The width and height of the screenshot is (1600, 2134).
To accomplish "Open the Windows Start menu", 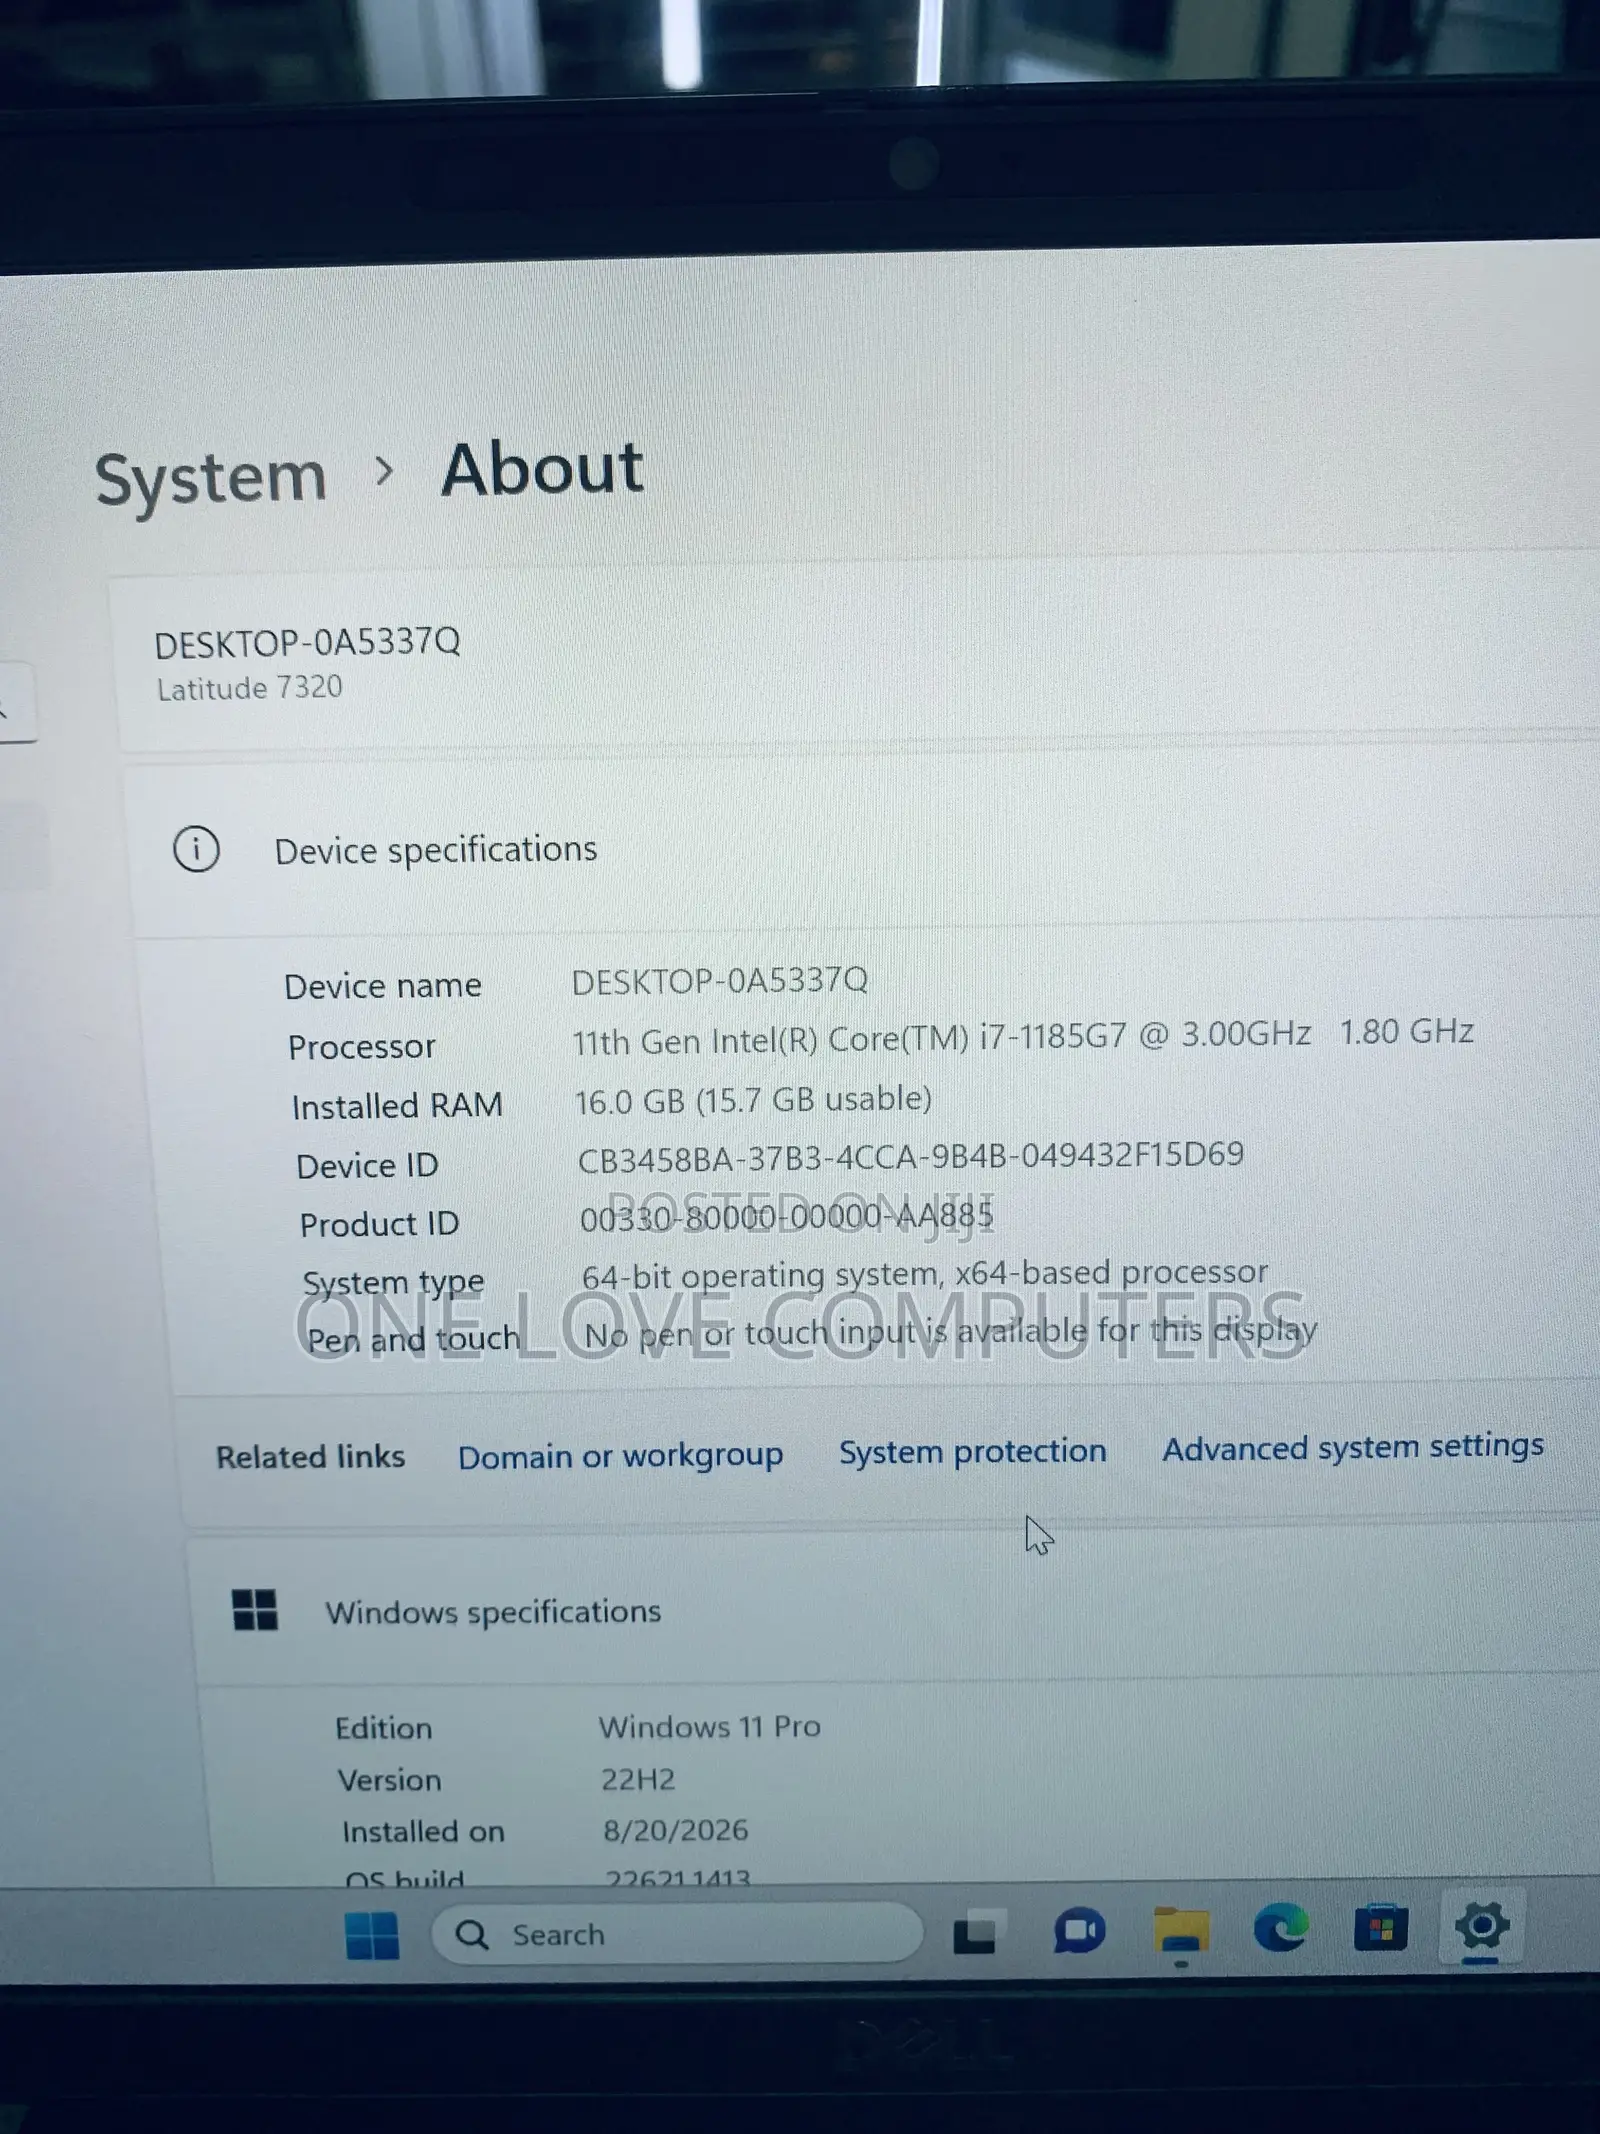I will (371, 1936).
